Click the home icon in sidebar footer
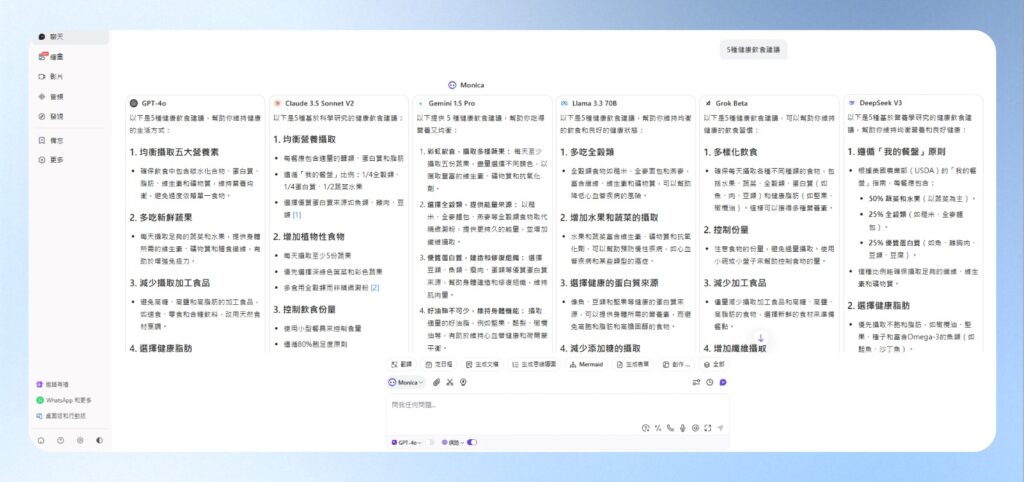Image resolution: width=1024 pixels, height=482 pixels. 41,439
